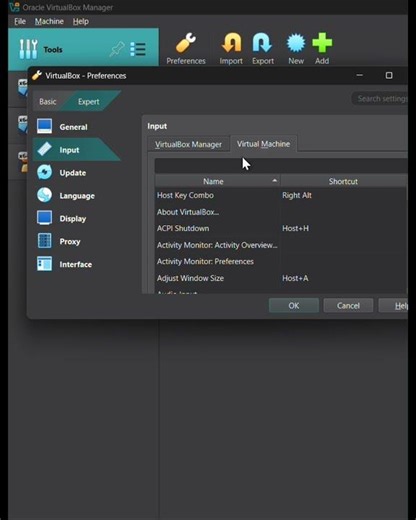Switch to the Expert settings mode
The height and width of the screenshot is (520, 416).
(89, 102)
